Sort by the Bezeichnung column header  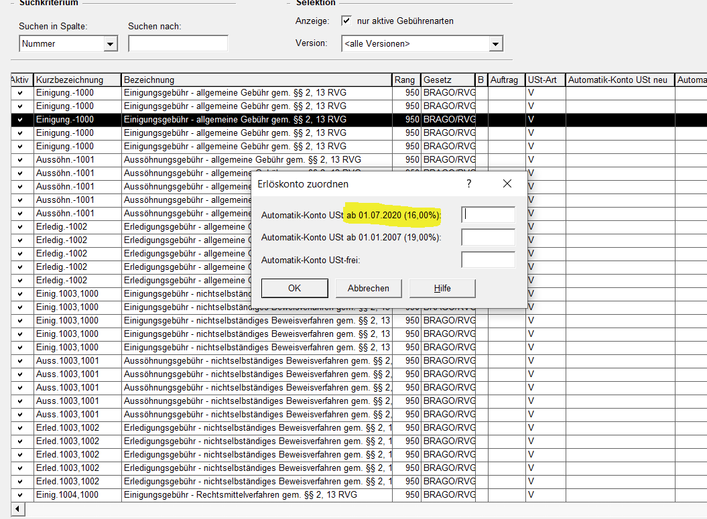(x=257, y=80)
